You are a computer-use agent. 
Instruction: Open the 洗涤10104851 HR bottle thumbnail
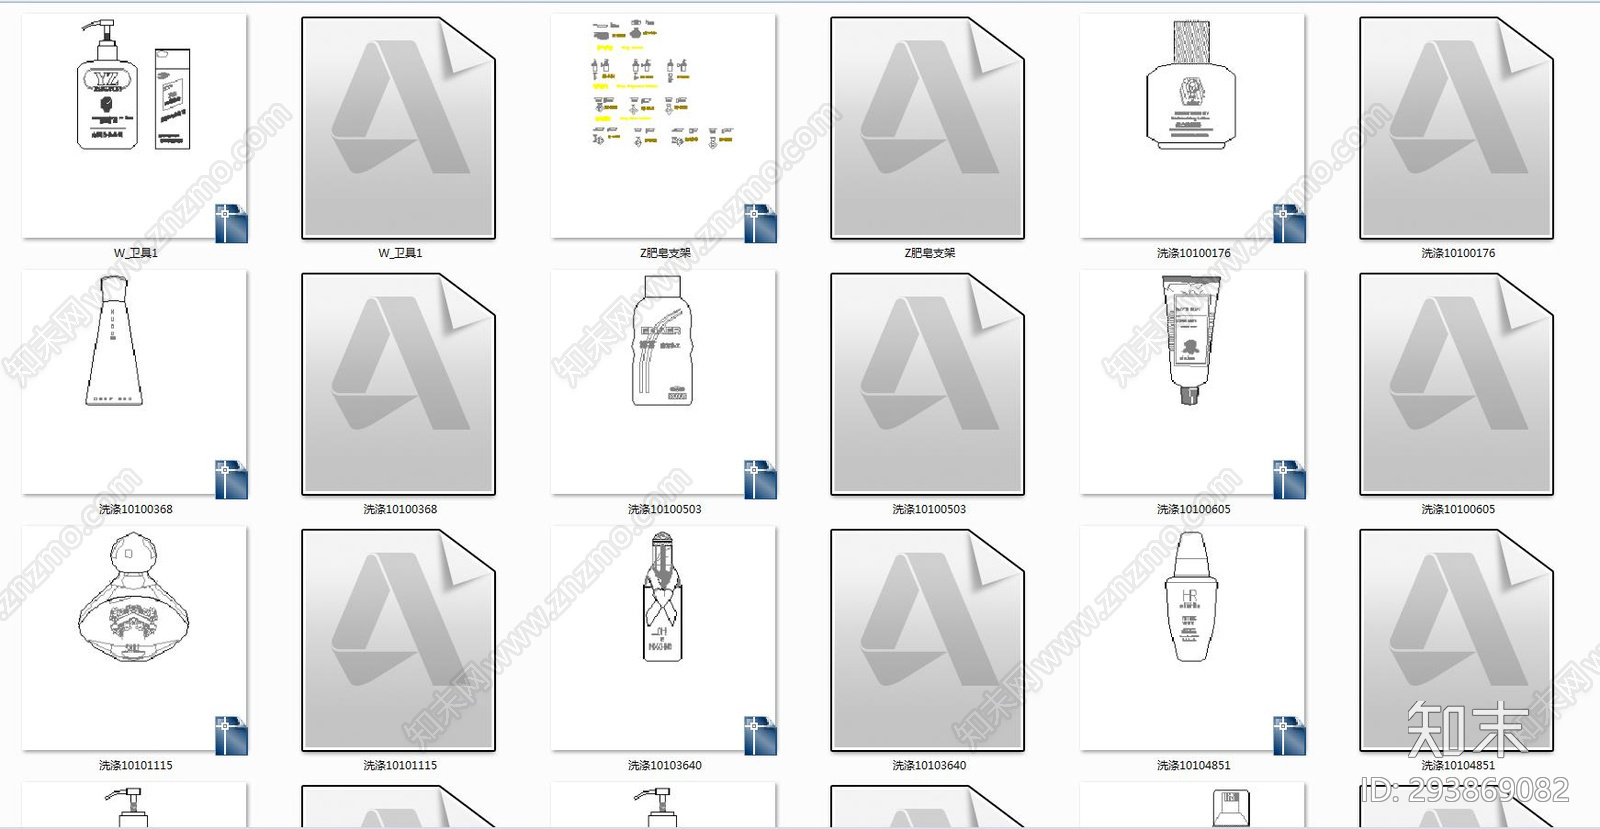click(x=1193, y=639)
